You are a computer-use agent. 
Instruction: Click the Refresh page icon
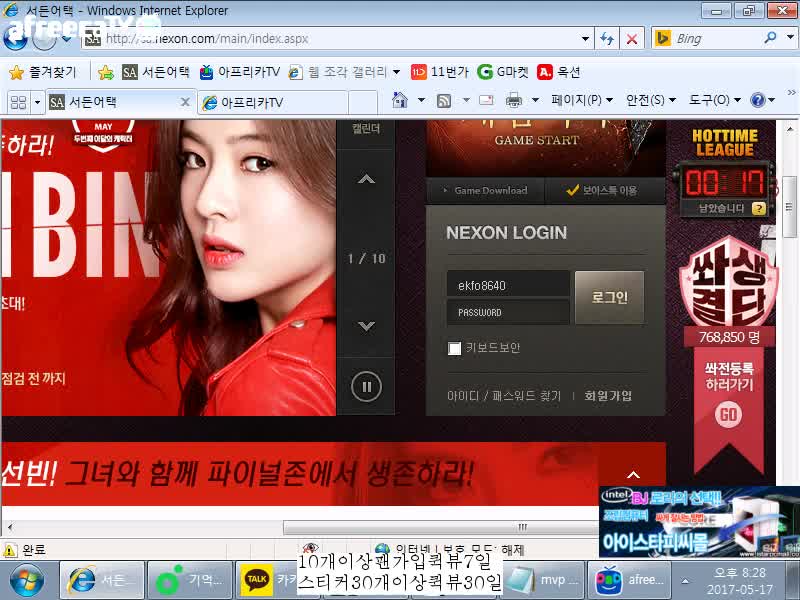607,39
